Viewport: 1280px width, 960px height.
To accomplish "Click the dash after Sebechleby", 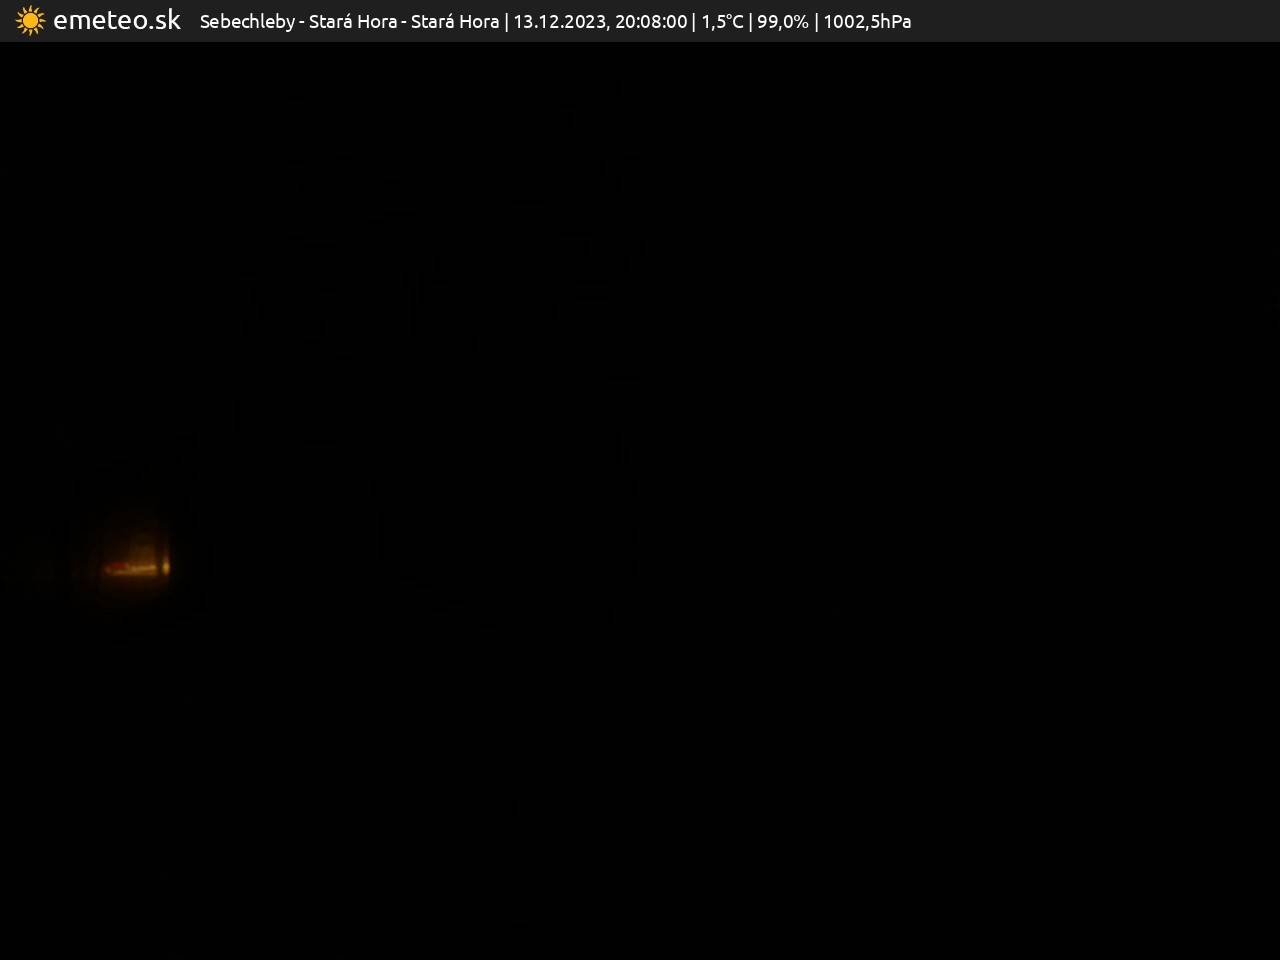I will (x=302, y=22).
